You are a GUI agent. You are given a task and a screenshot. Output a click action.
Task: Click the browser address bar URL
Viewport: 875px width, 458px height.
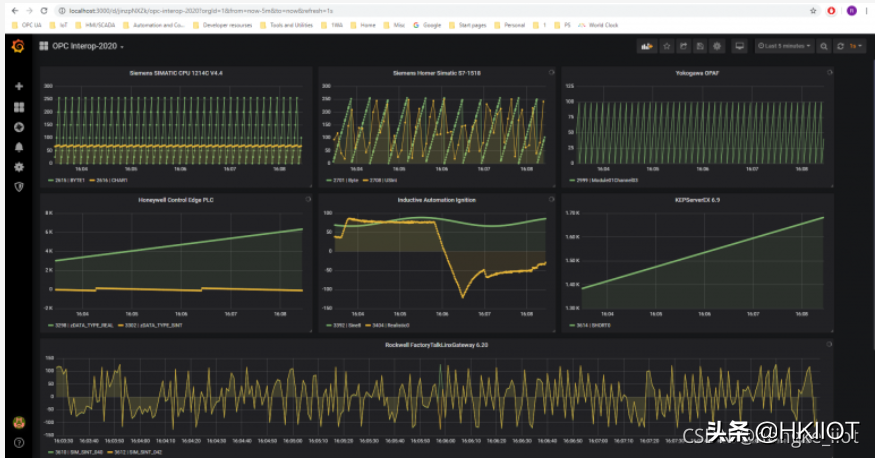[x=201, y=11]
